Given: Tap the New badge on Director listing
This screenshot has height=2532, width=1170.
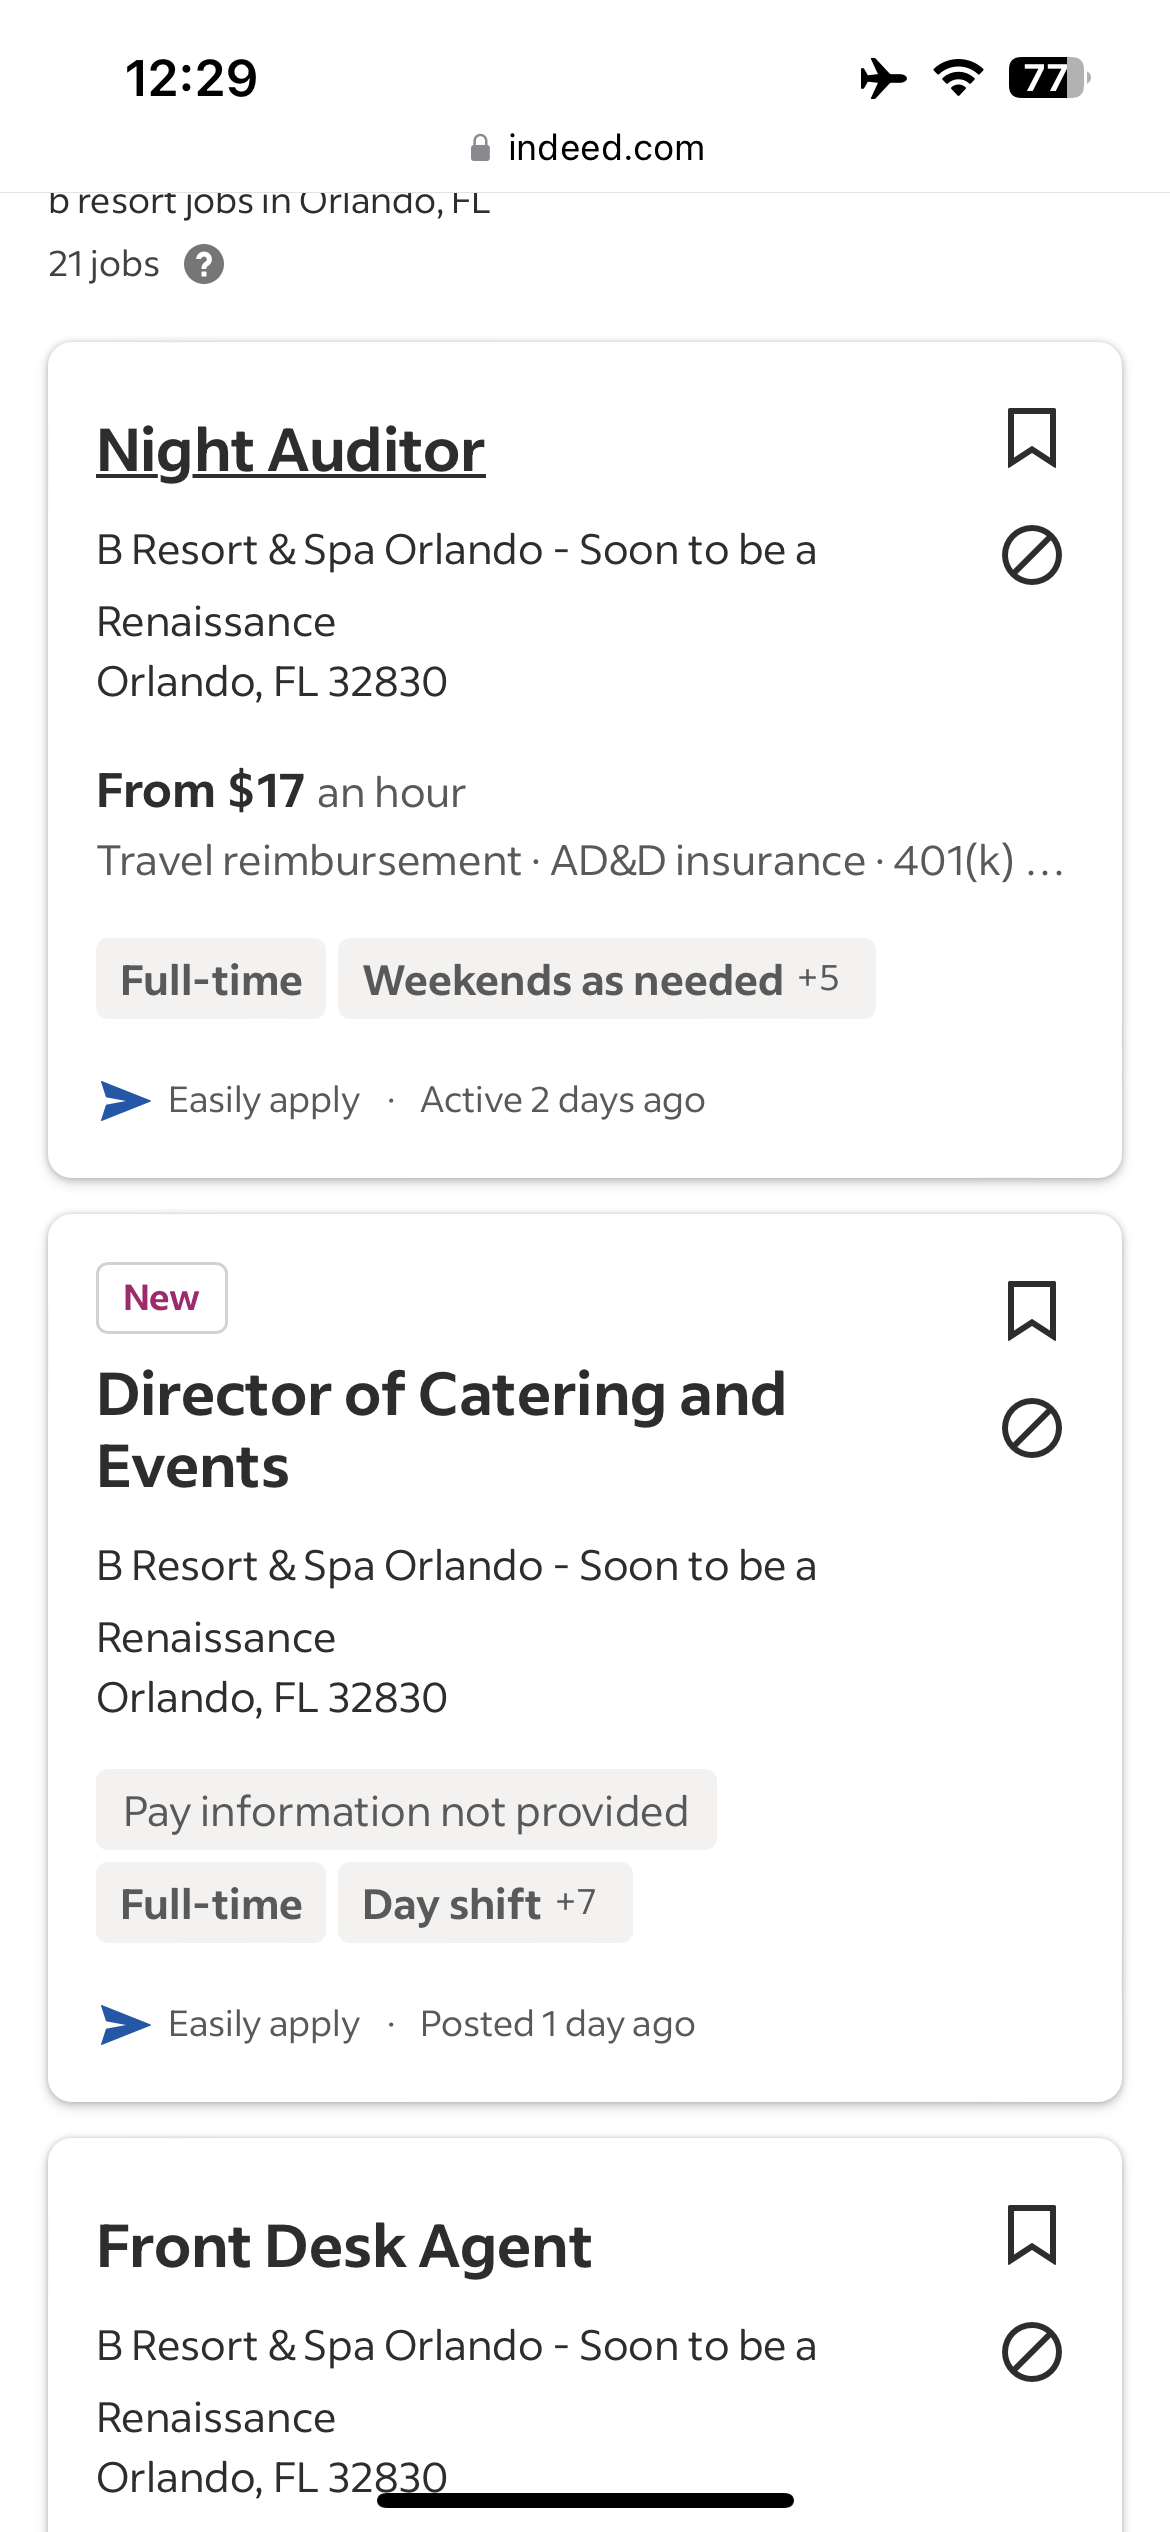Looking at the screenshot, I should [x=161, y=1298].
